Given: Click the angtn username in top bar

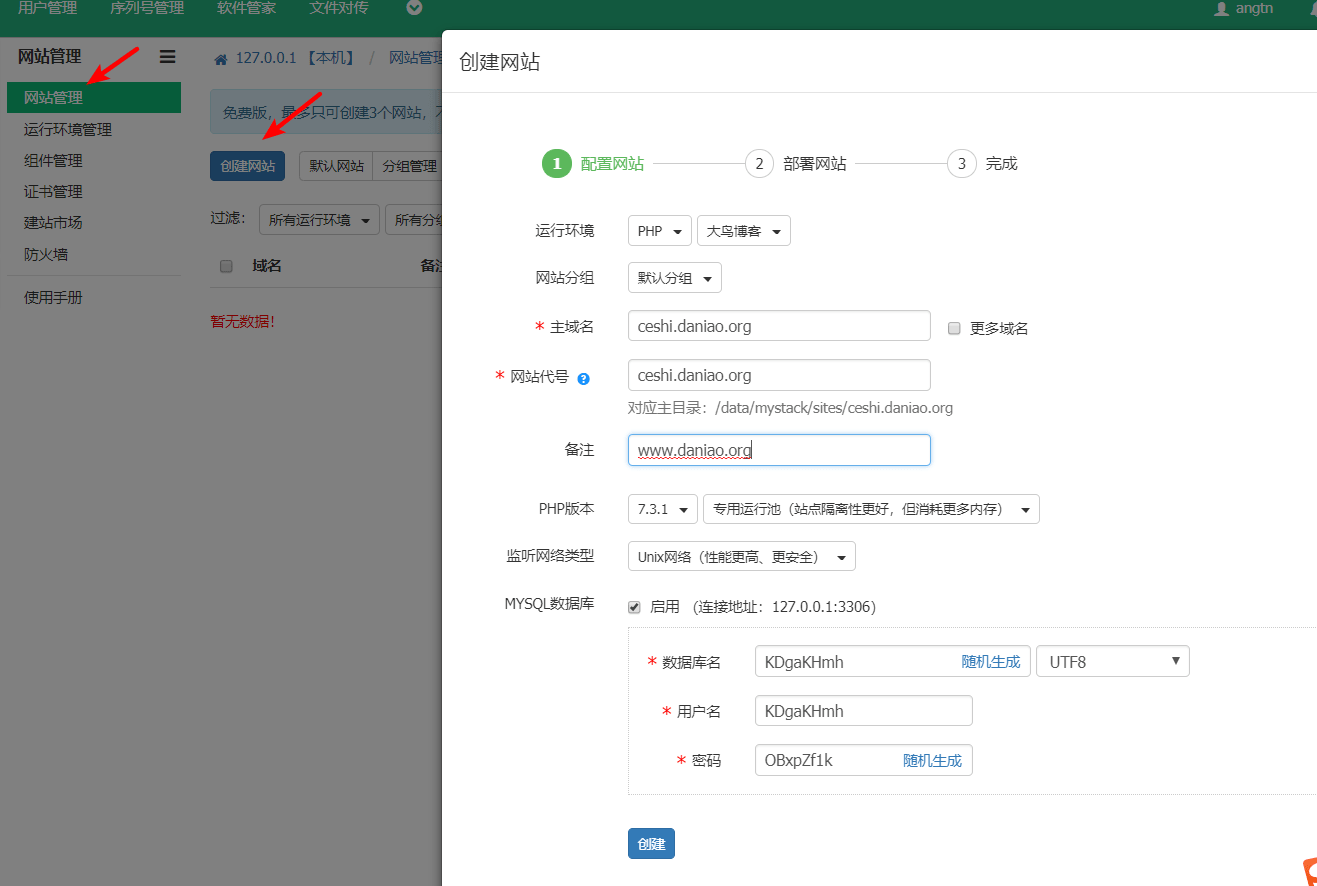Looking at the screenshot, I should click(x=1254, y=8).
